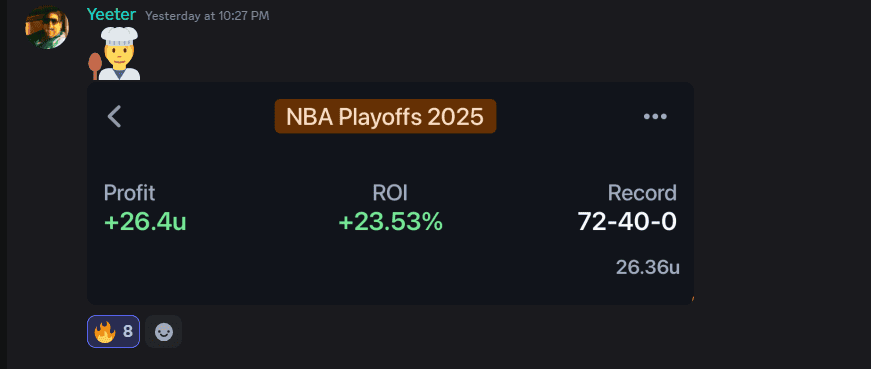Viewport: 871px width, 369px height.
Task: Select the NBA Playoffs 2025 title badge
Action: 385,116
